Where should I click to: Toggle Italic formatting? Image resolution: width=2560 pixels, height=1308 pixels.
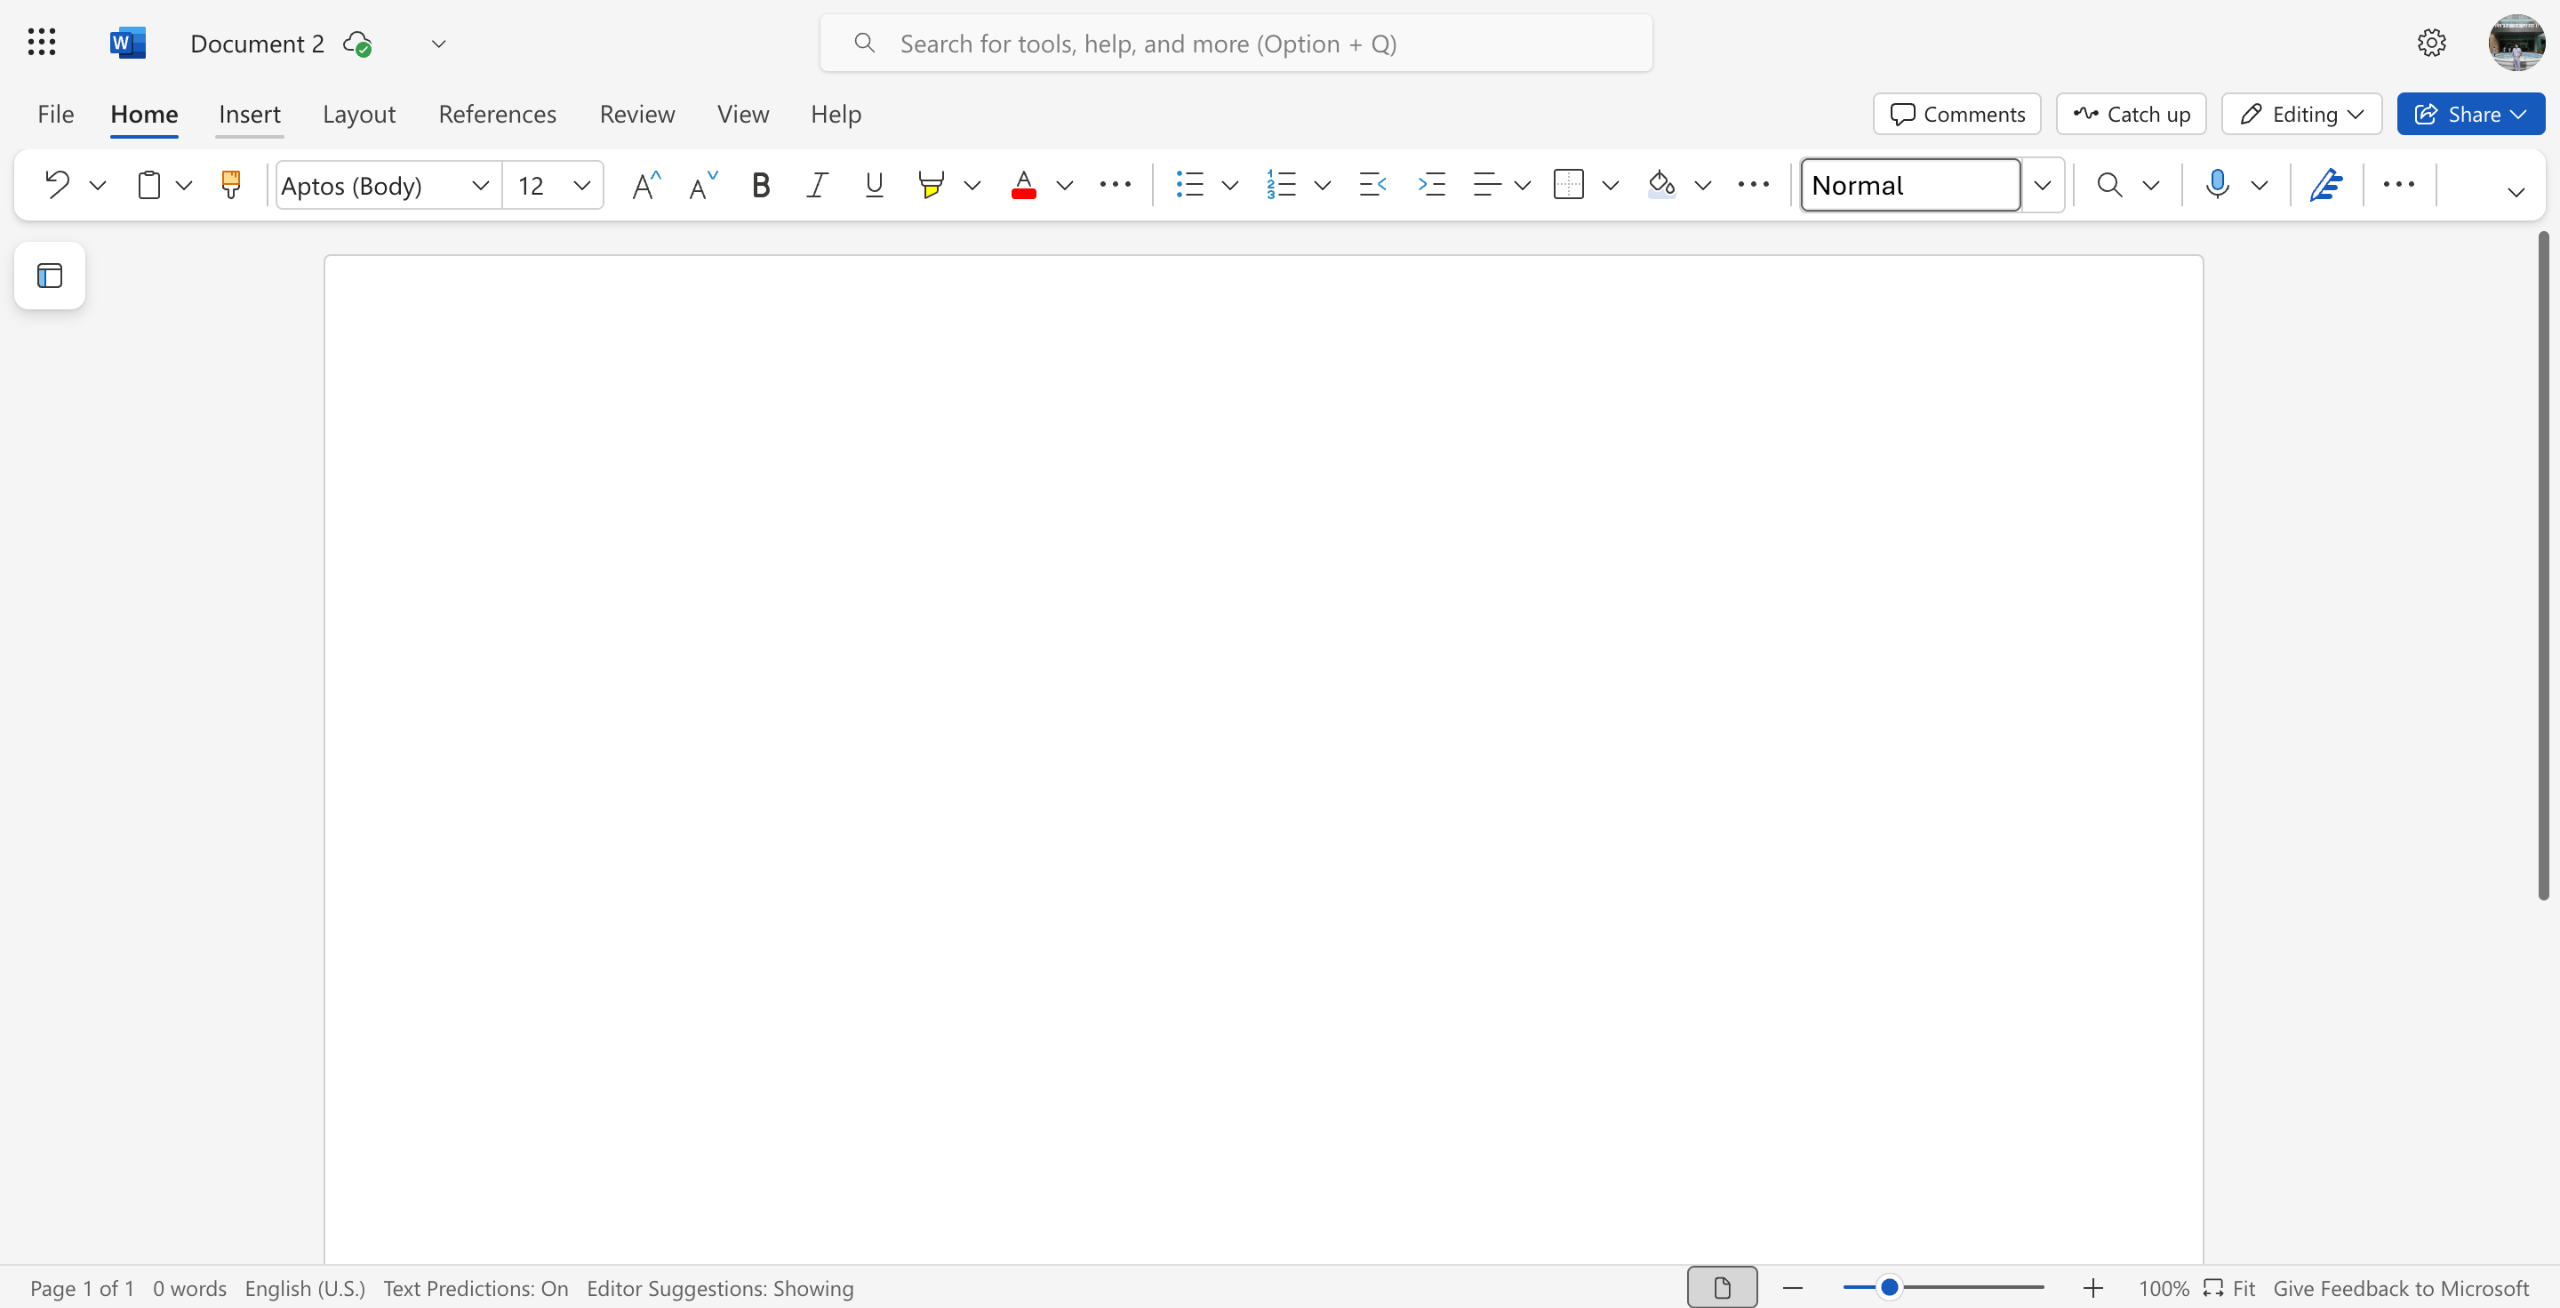[817, 185]
